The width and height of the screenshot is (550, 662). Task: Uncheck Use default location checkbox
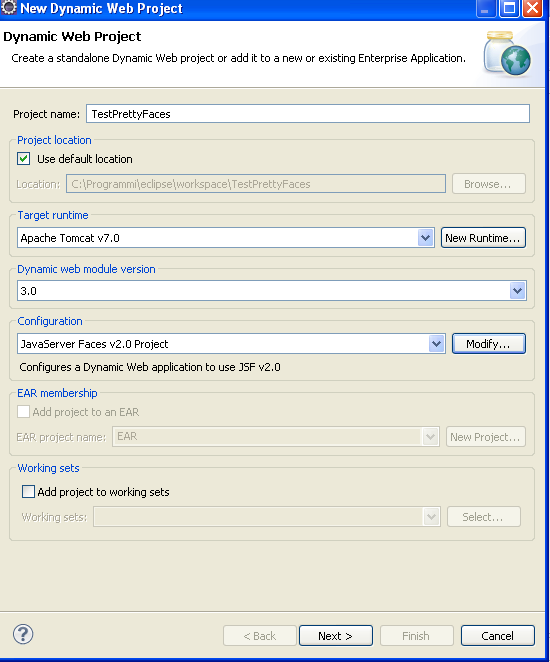click(x=24, y=159)
